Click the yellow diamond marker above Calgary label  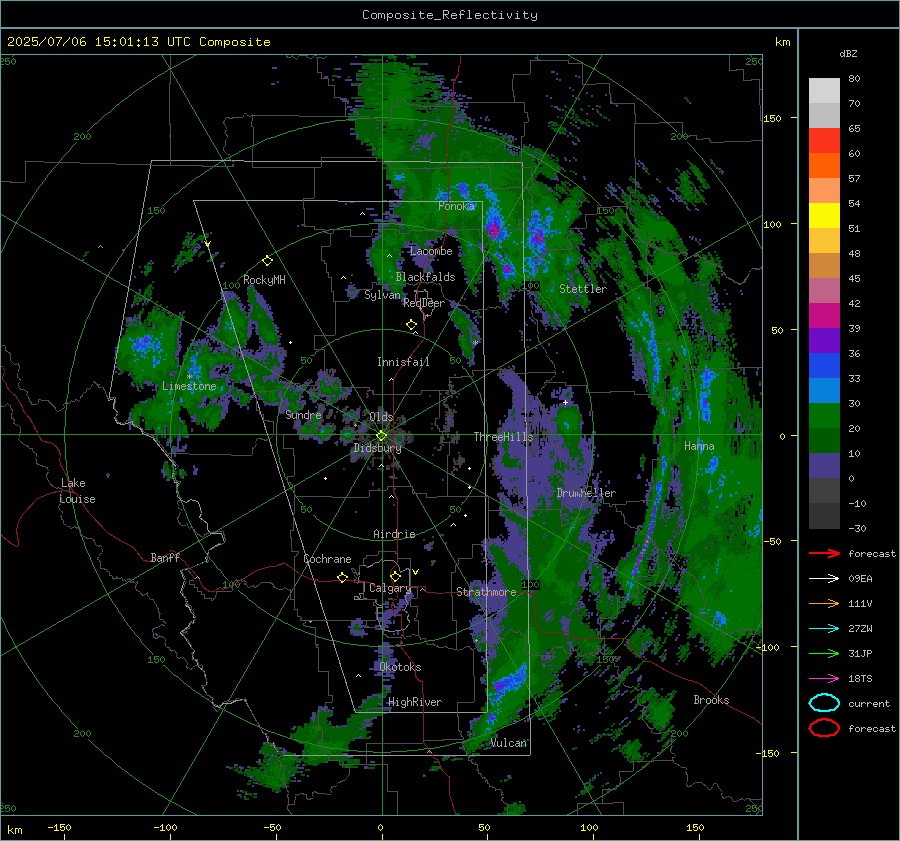click(x=395, y=576)
